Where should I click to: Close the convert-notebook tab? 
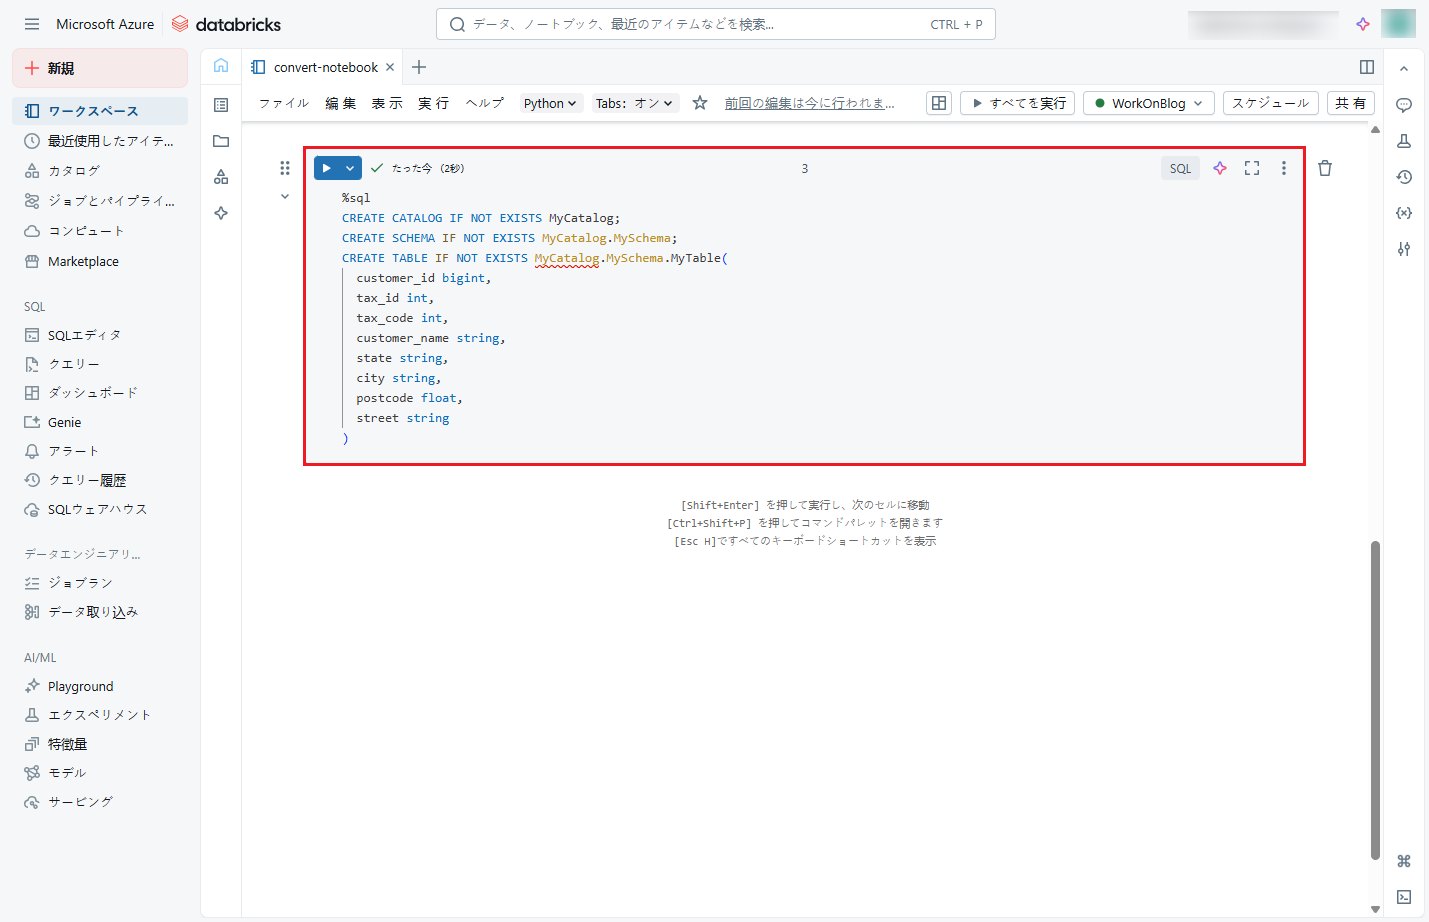[390, 67]
